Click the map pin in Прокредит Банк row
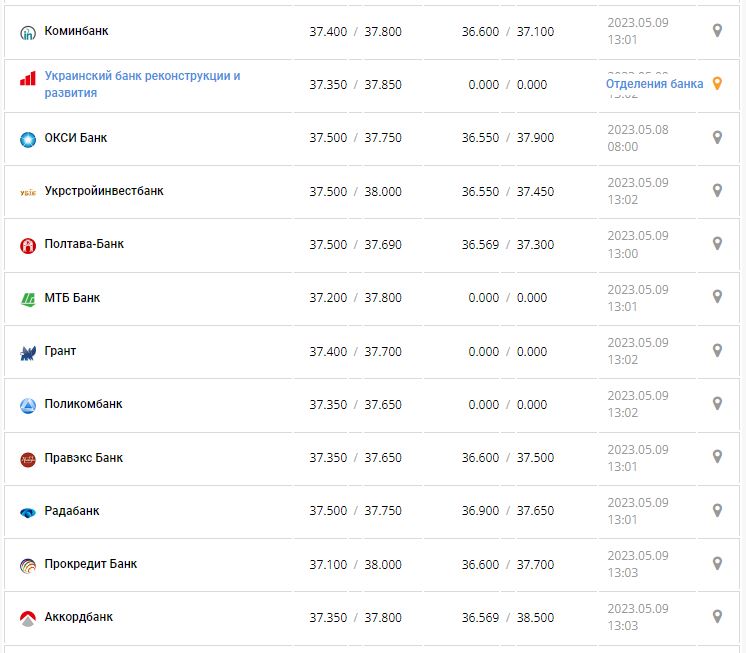 pyautogui.click(x=716, y=563)
